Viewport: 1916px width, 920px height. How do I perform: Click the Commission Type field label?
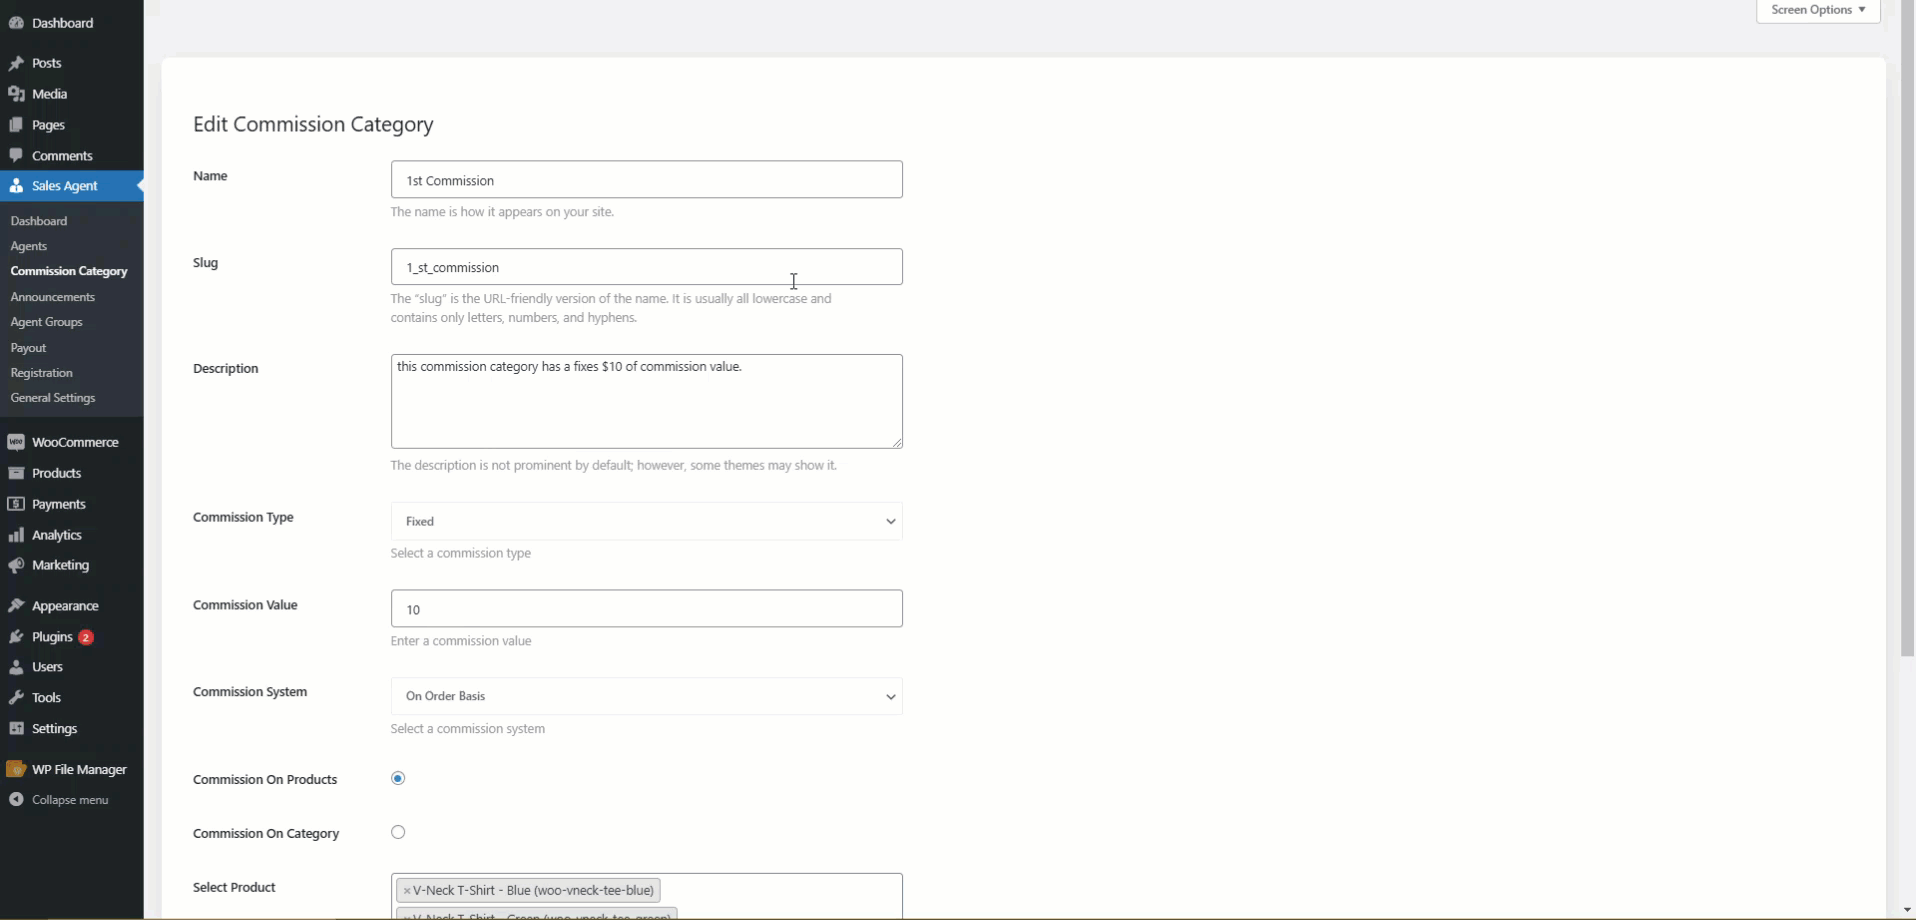coord(243,517)
